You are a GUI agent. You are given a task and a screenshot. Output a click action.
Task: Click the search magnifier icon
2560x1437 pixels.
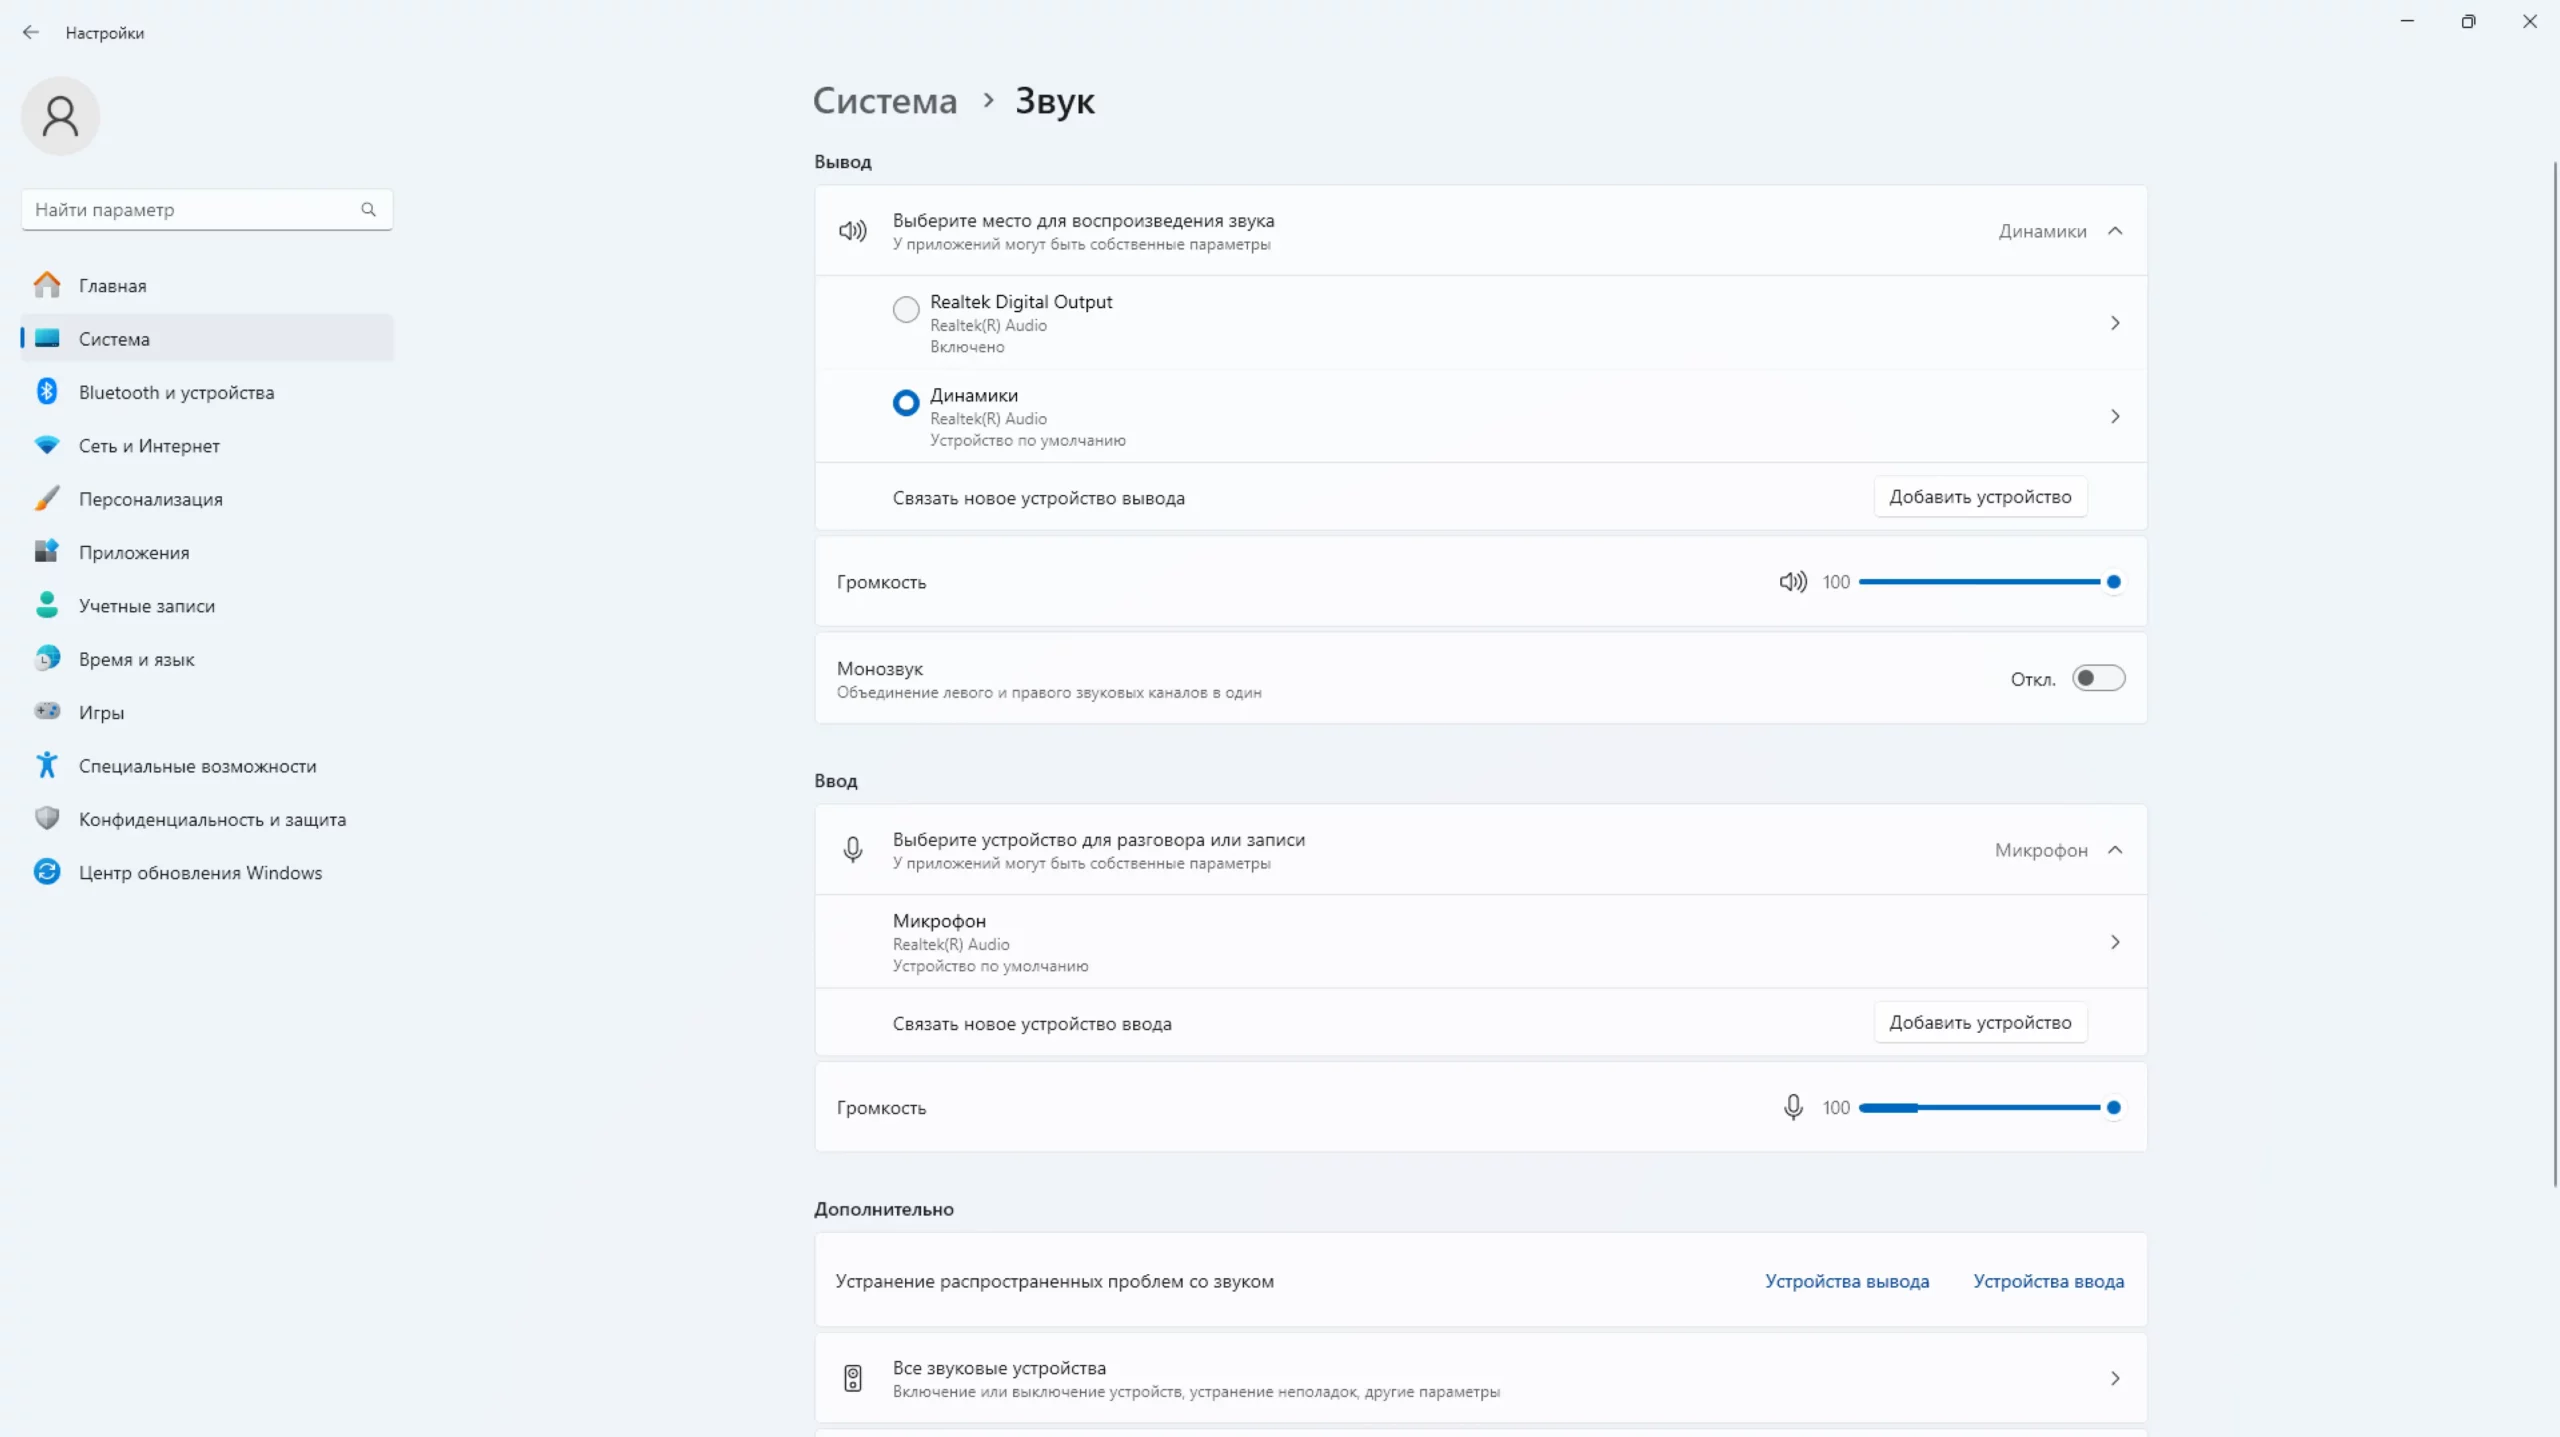click(368, 209)
